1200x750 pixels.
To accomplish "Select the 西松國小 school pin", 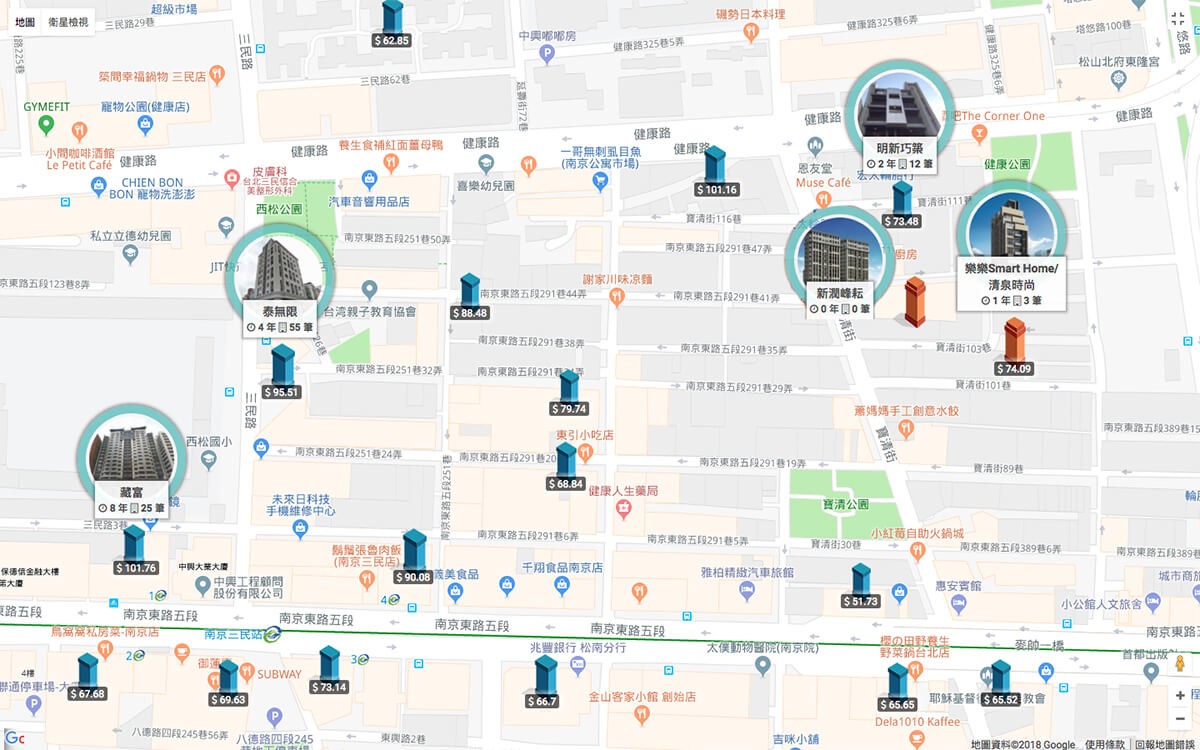I will click(x=208, y=459).
